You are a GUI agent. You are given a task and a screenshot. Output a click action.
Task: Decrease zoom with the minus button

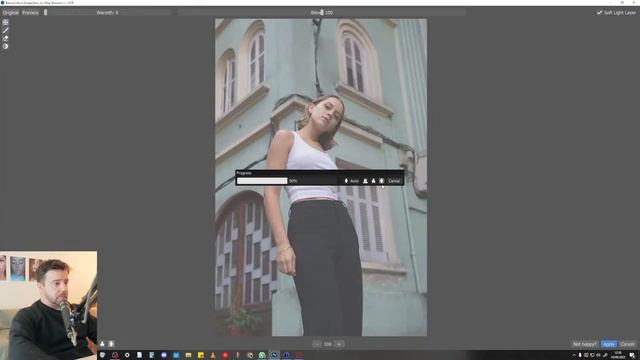coord(317,344)
